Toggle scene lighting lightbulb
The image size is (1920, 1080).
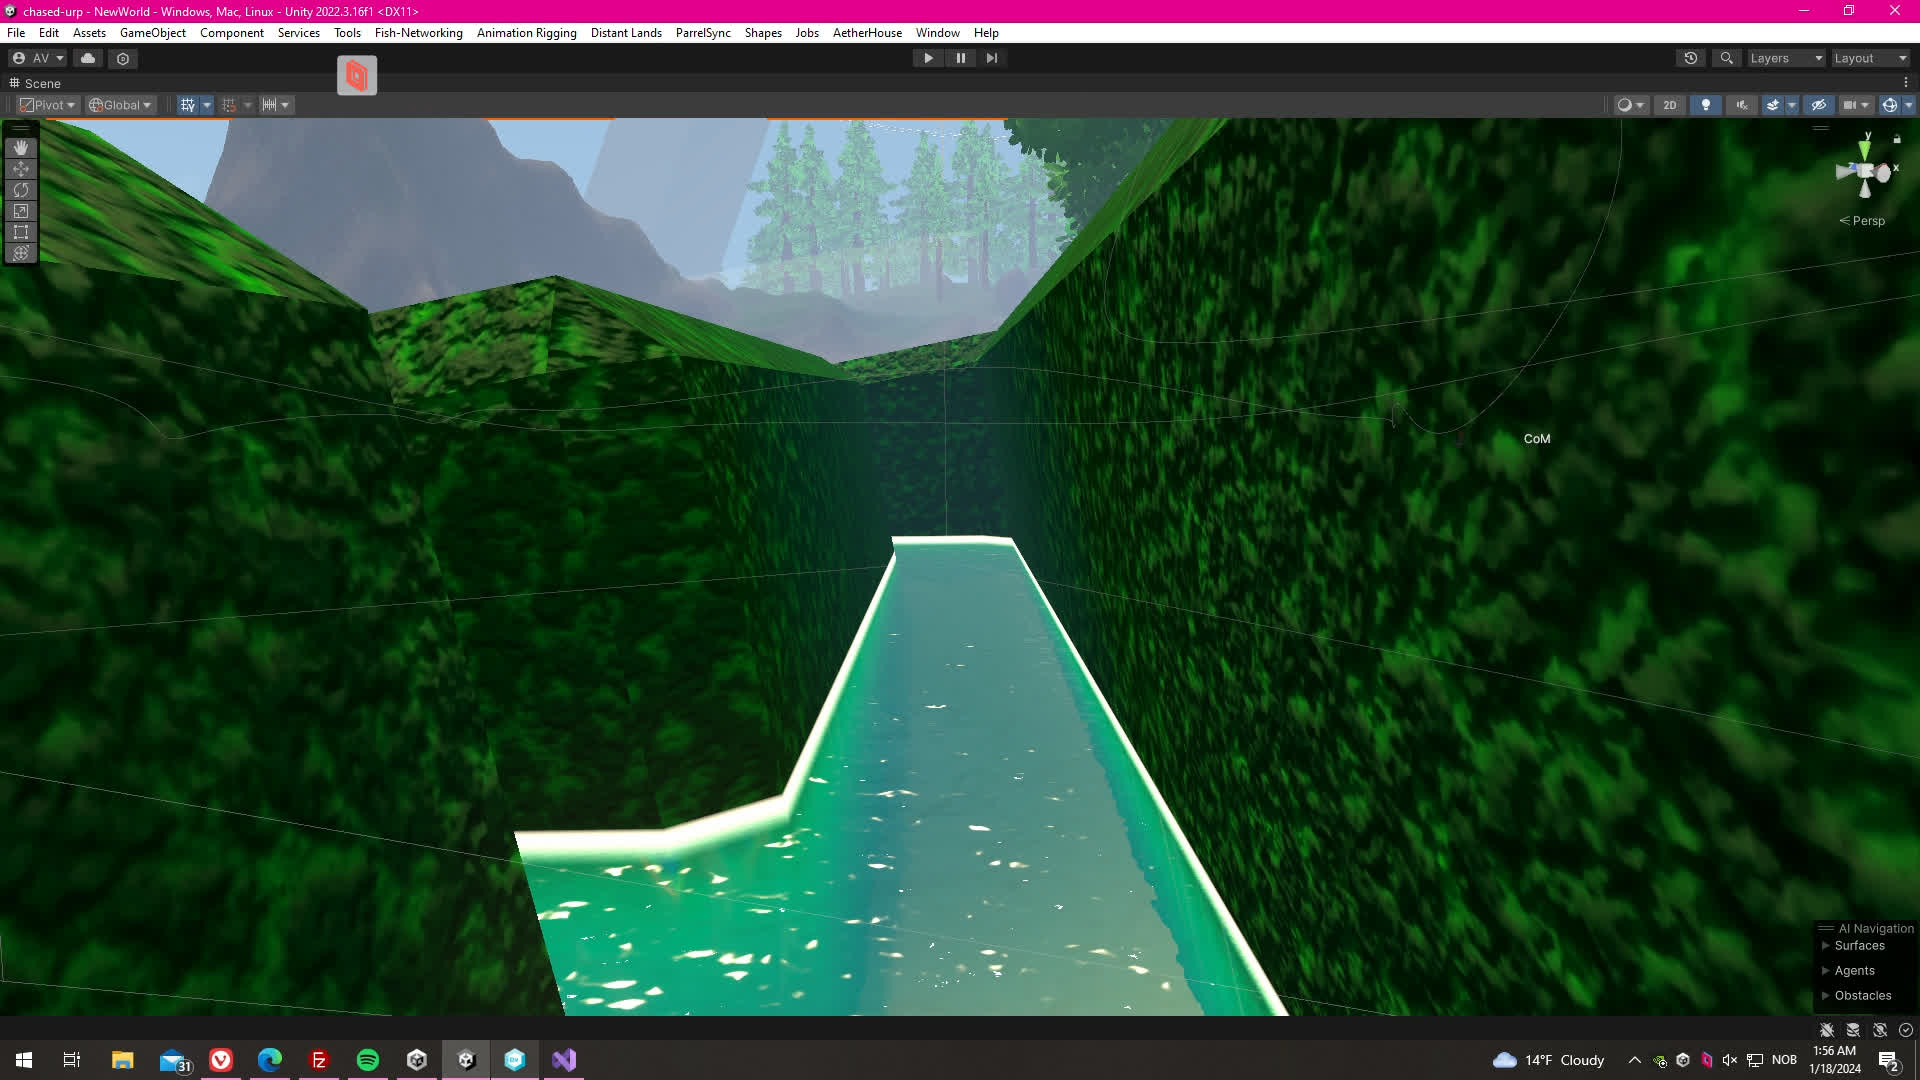point(1706,105)
